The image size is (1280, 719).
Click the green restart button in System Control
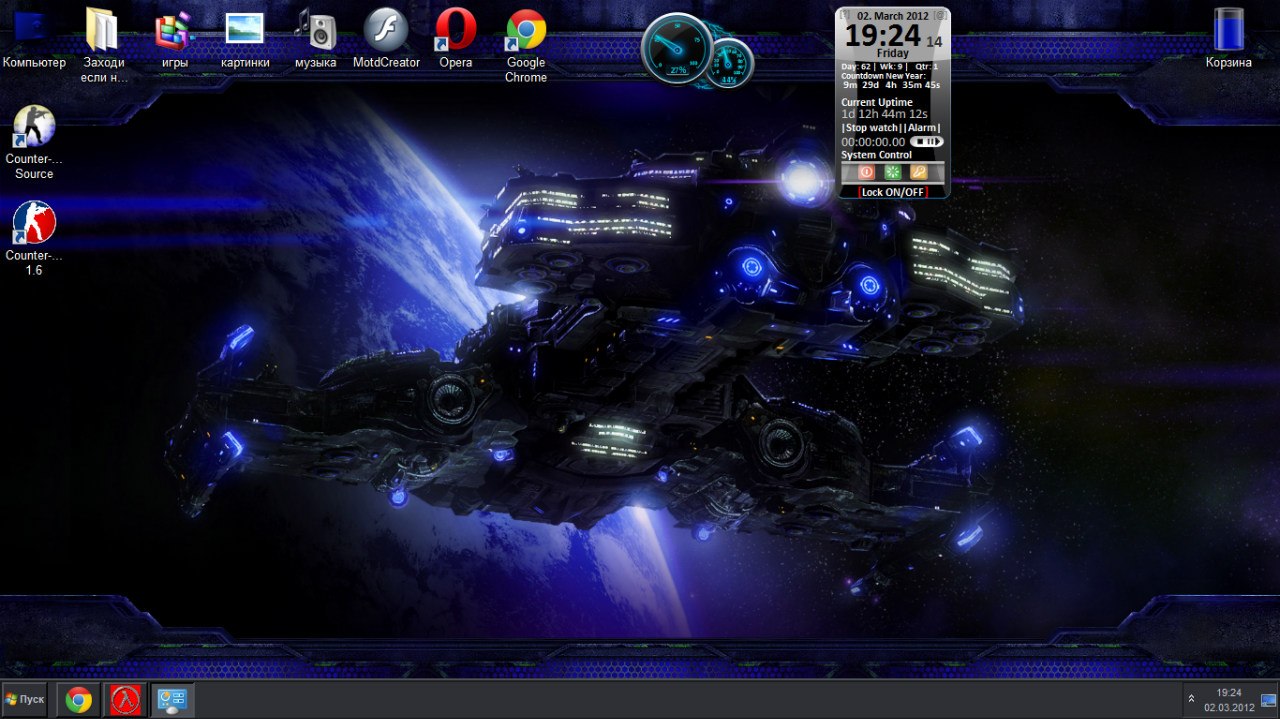(892, 172)
